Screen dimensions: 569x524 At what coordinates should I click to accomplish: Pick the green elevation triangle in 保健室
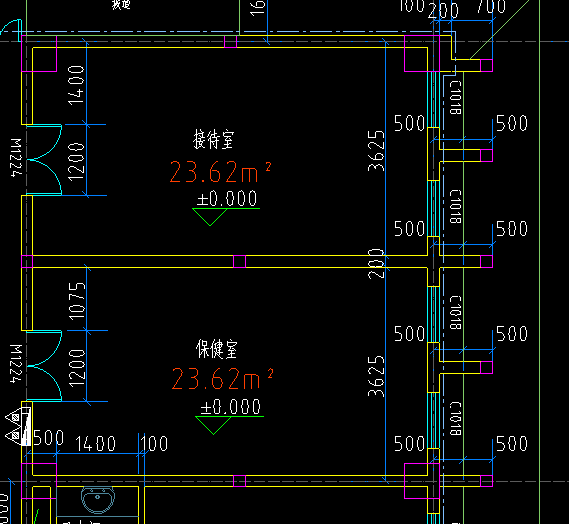point(213,425)
